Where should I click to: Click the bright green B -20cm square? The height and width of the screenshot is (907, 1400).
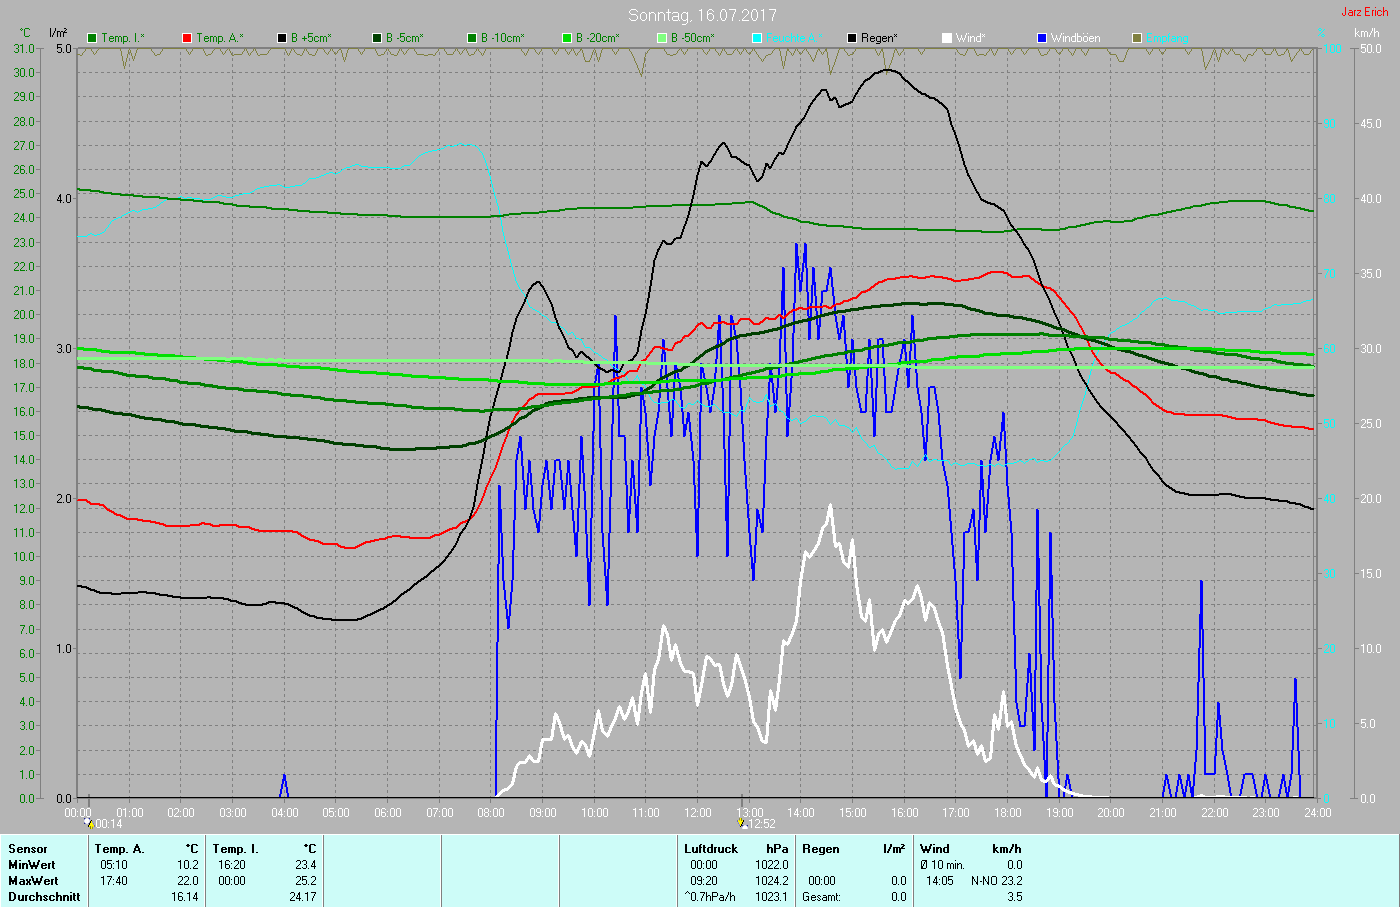(567, 38)
